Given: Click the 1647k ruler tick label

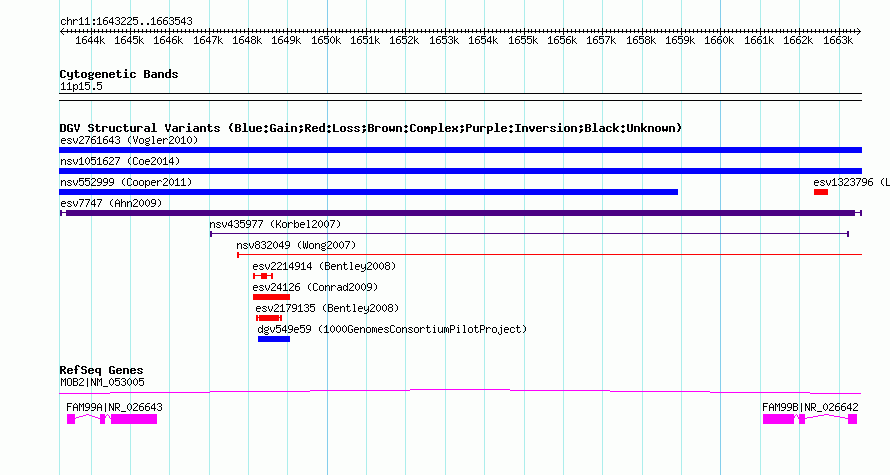Looking at the screenshot, I should click(208, 41).
